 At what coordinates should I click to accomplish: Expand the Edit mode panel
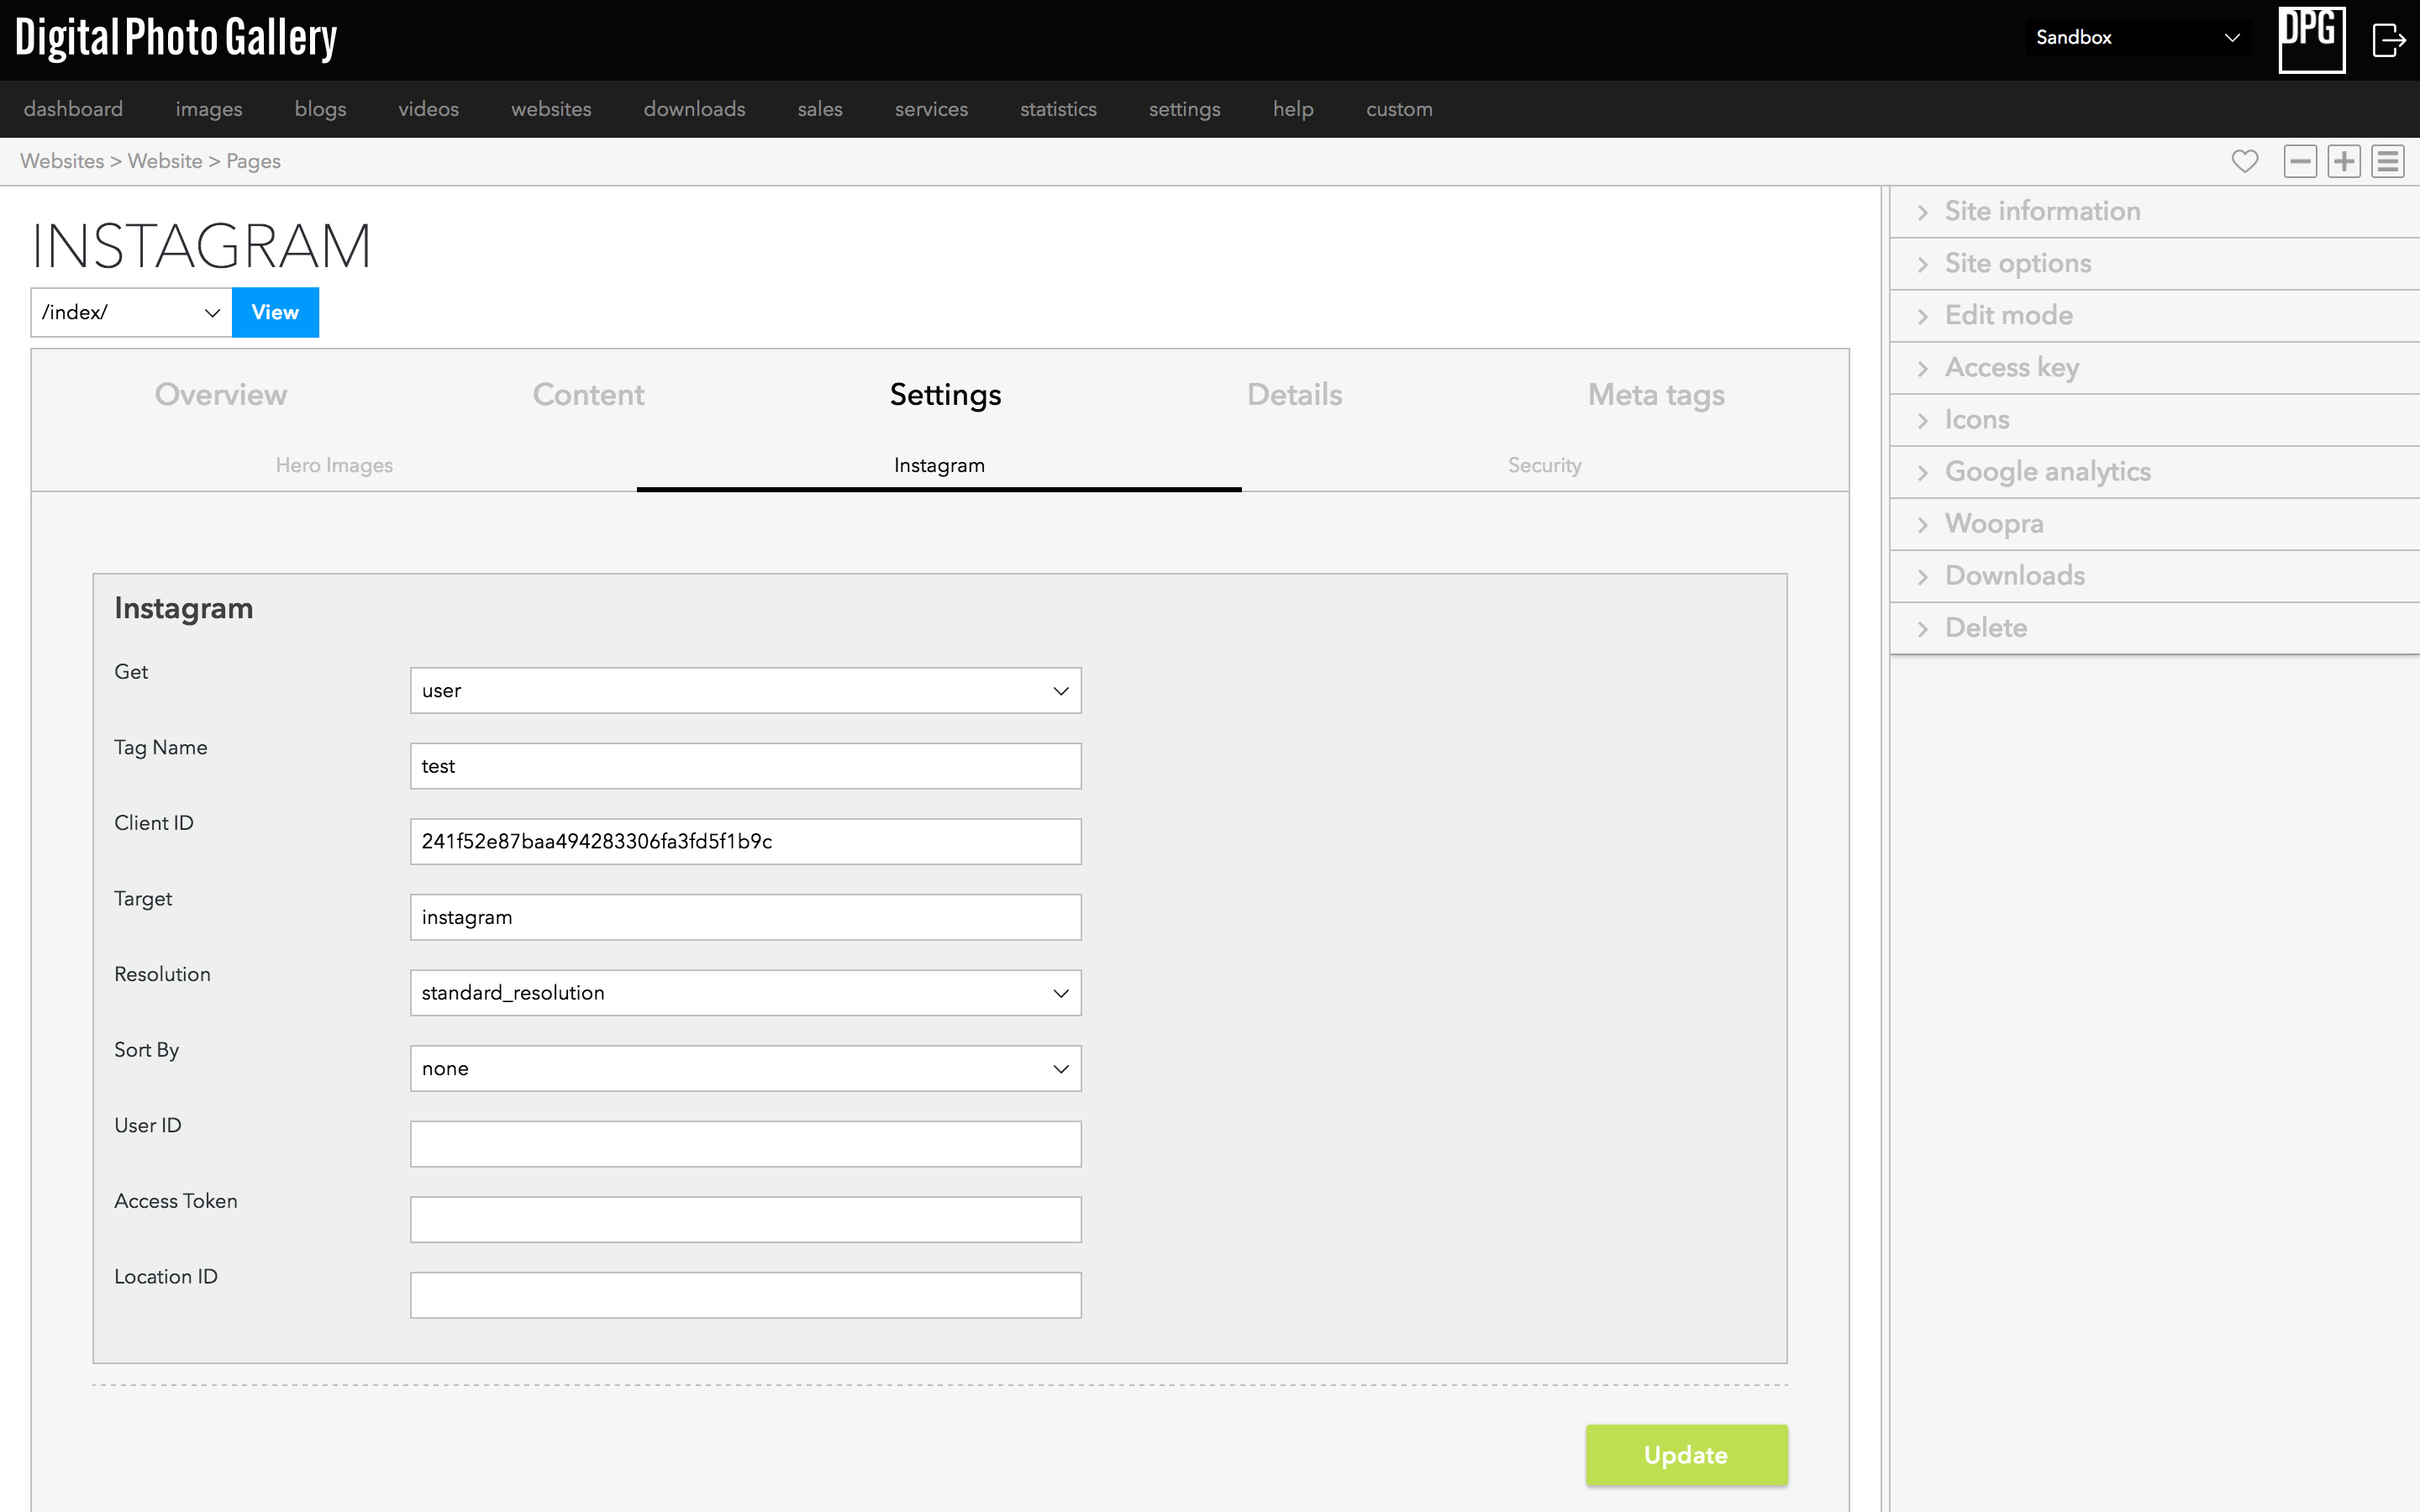[2154, 315]
